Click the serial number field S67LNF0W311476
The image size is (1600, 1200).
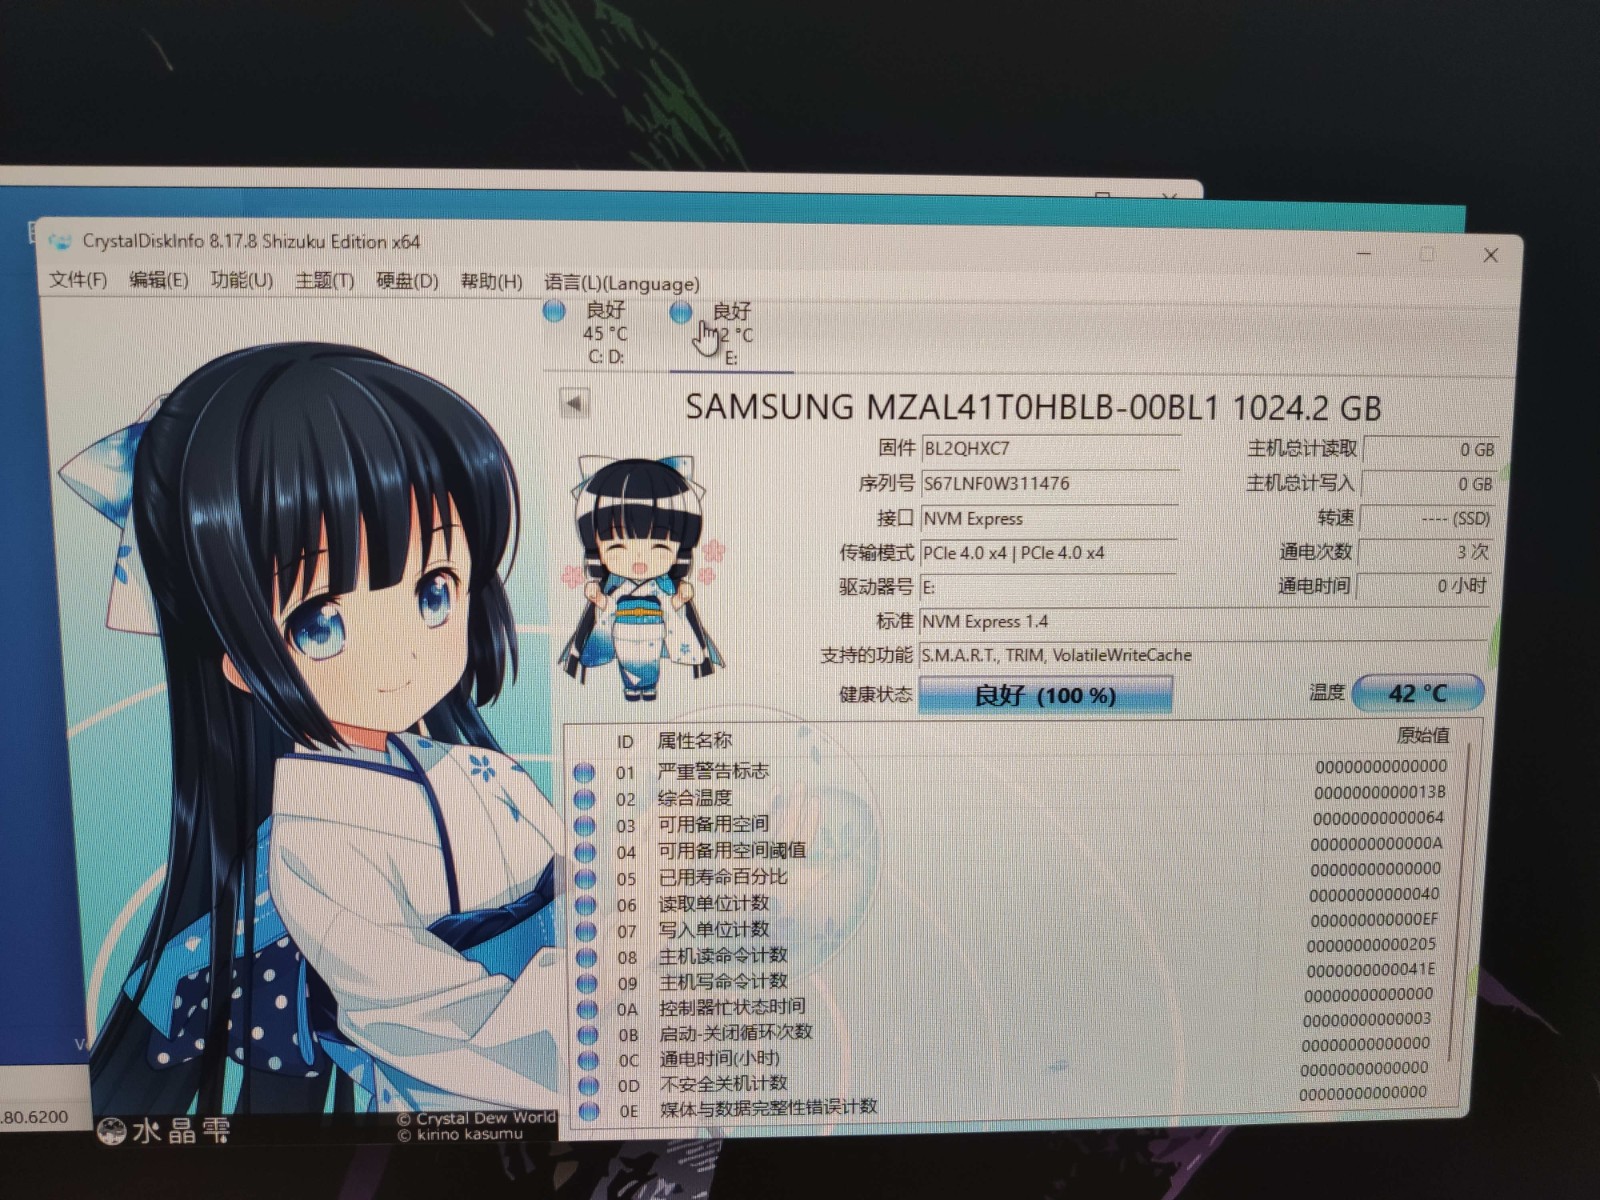pos(1049,484)
